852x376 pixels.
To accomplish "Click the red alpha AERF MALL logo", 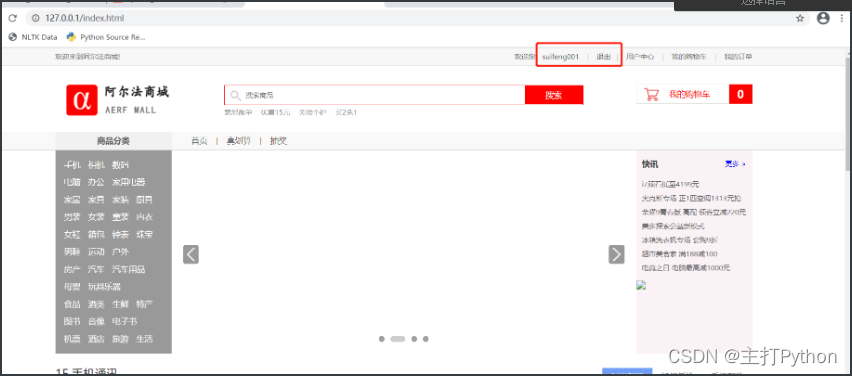I will click(82, 100).
